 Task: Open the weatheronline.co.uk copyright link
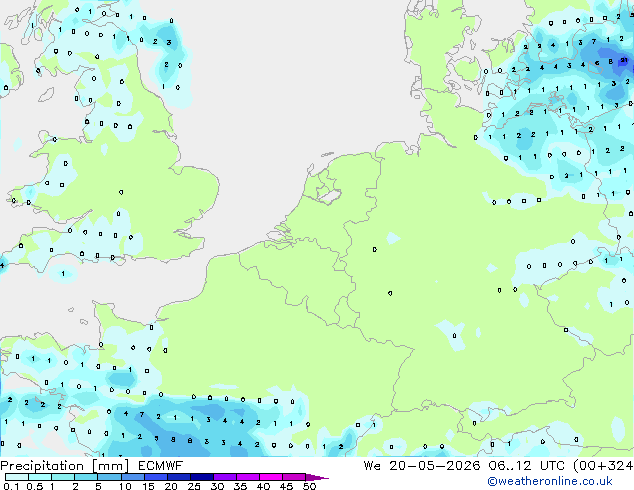[550, 481]
